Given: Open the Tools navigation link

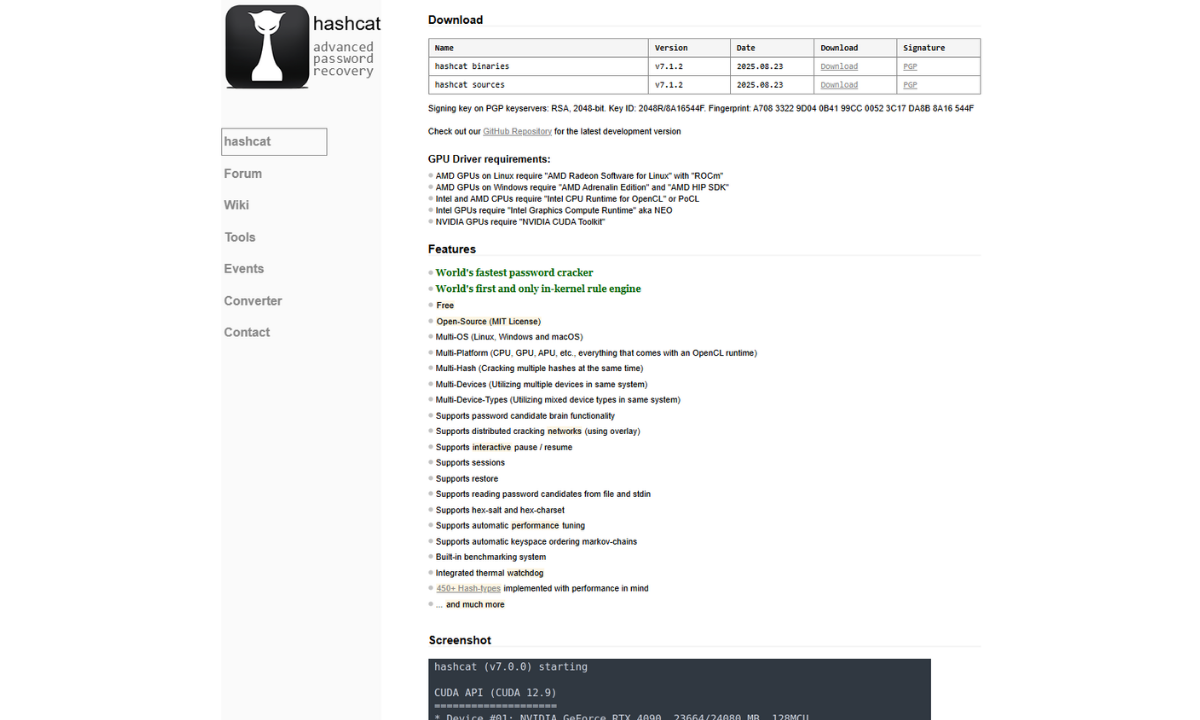Looking at the screenshot, I should point(240,237).
